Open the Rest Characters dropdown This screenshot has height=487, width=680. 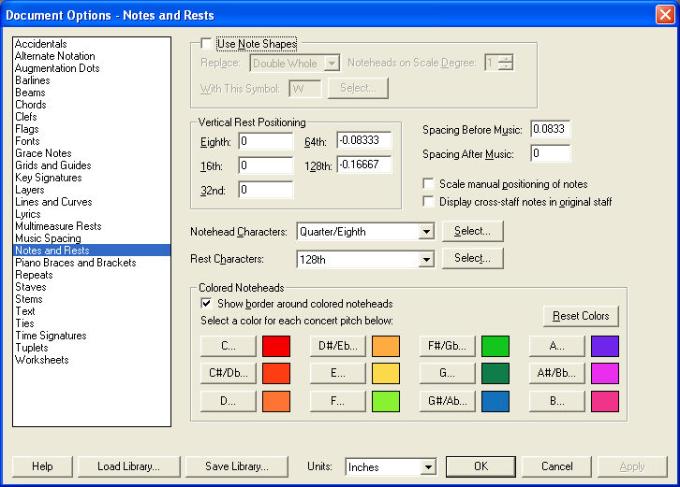tap(426, 259)
